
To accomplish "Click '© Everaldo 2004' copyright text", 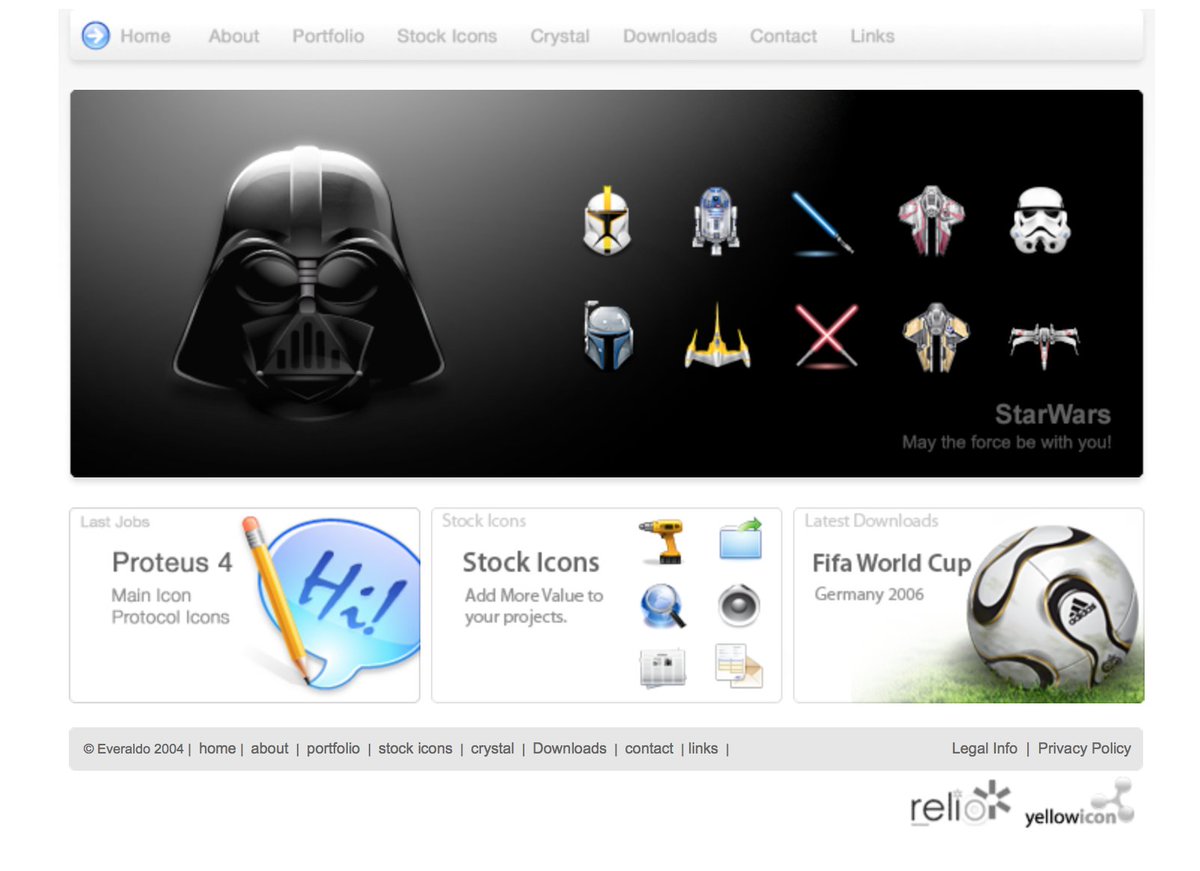I will [x=133, y=749].
